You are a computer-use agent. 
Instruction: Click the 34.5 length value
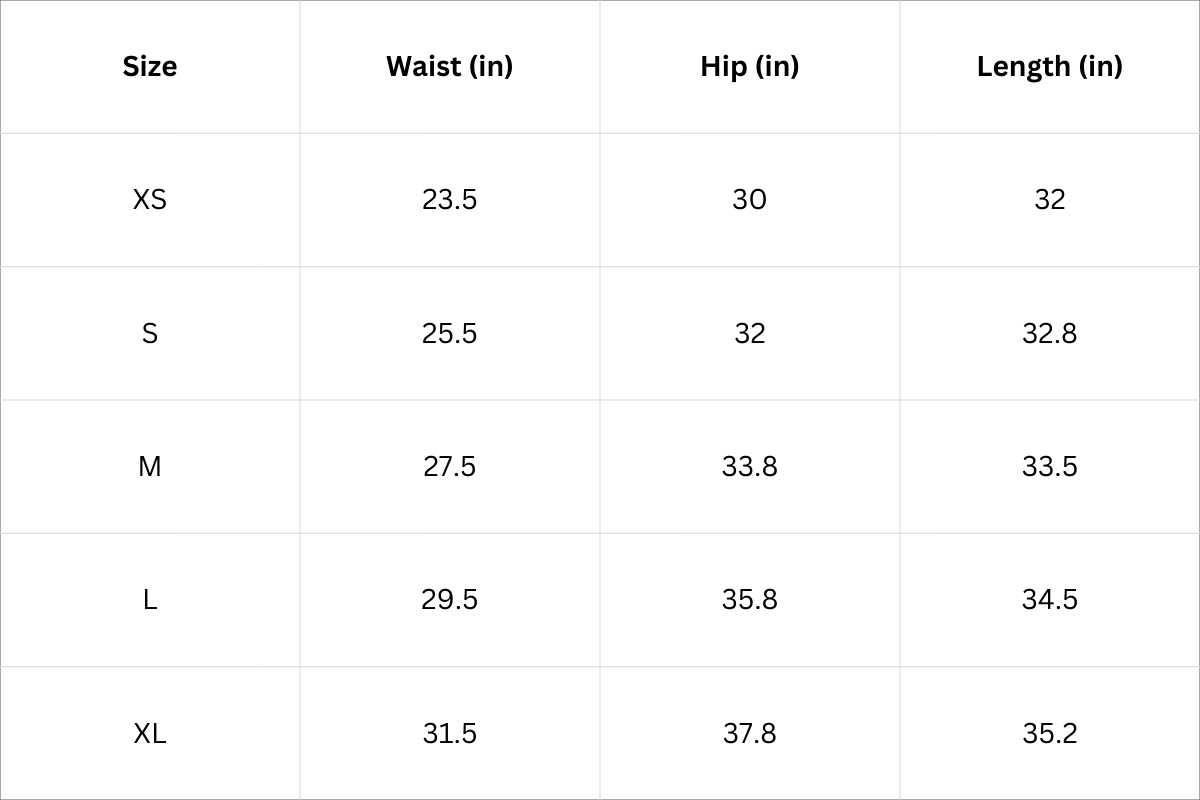tap(1050, 599)
